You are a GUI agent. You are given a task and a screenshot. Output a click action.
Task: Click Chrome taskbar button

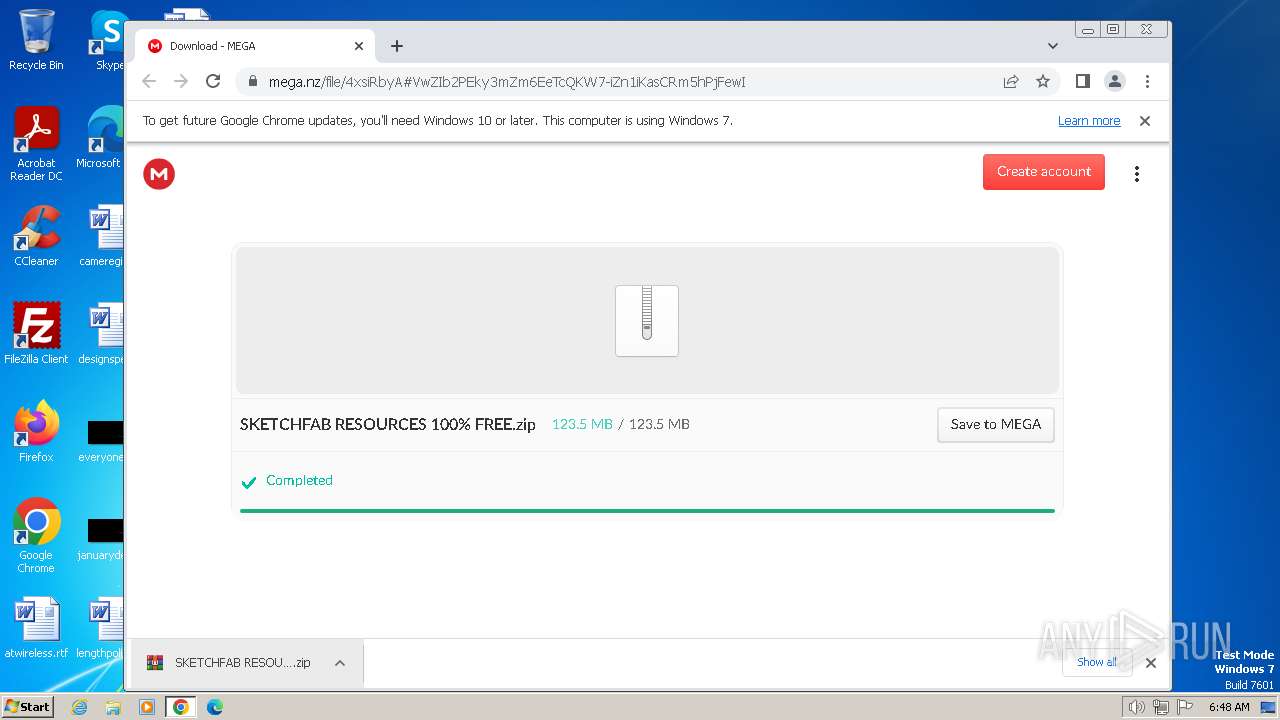[x=181, y=707]
